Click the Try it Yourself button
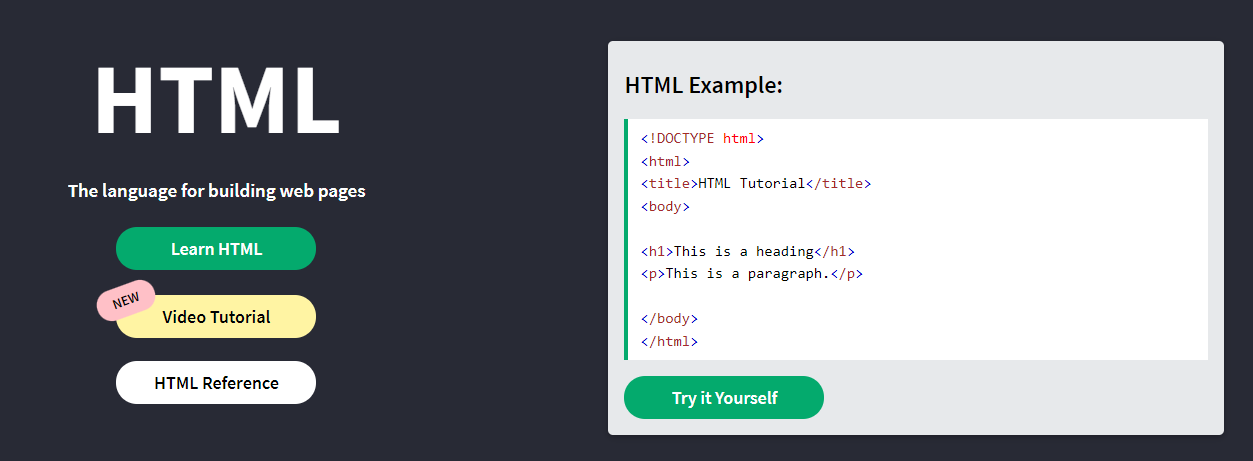This screenshot has height=461, width=1253. point(724,398)
